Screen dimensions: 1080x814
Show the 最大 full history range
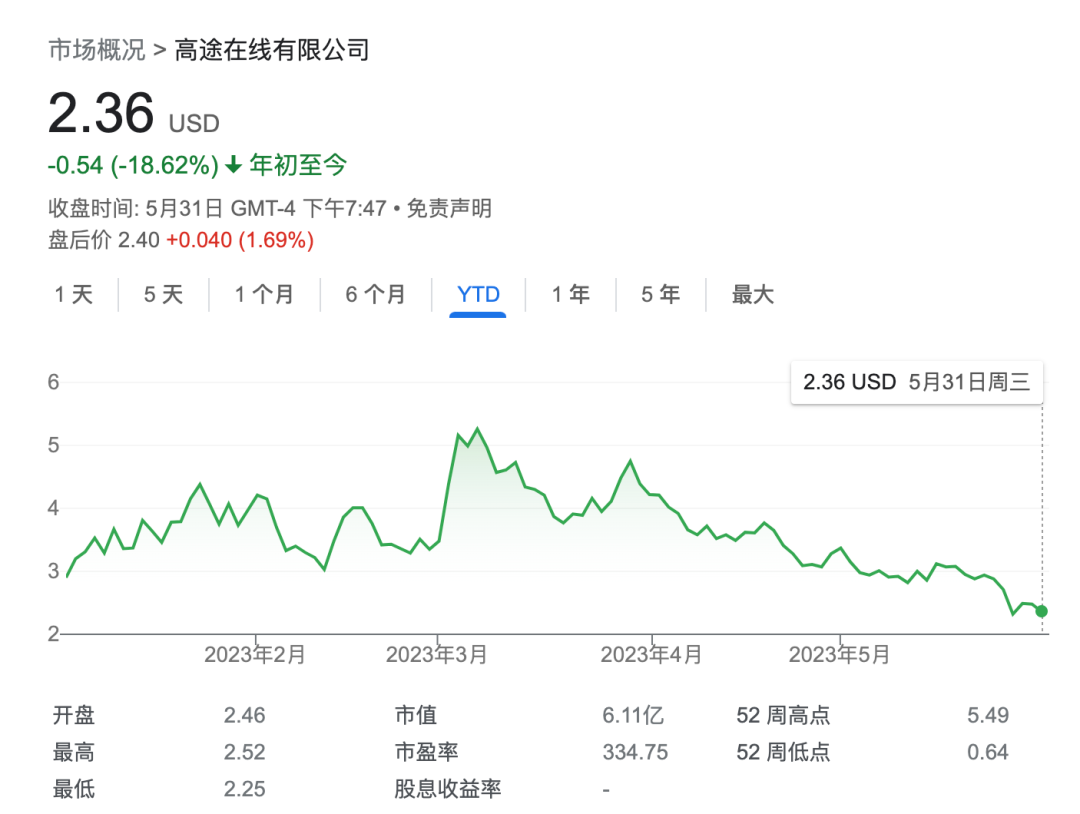coord(753,295)
